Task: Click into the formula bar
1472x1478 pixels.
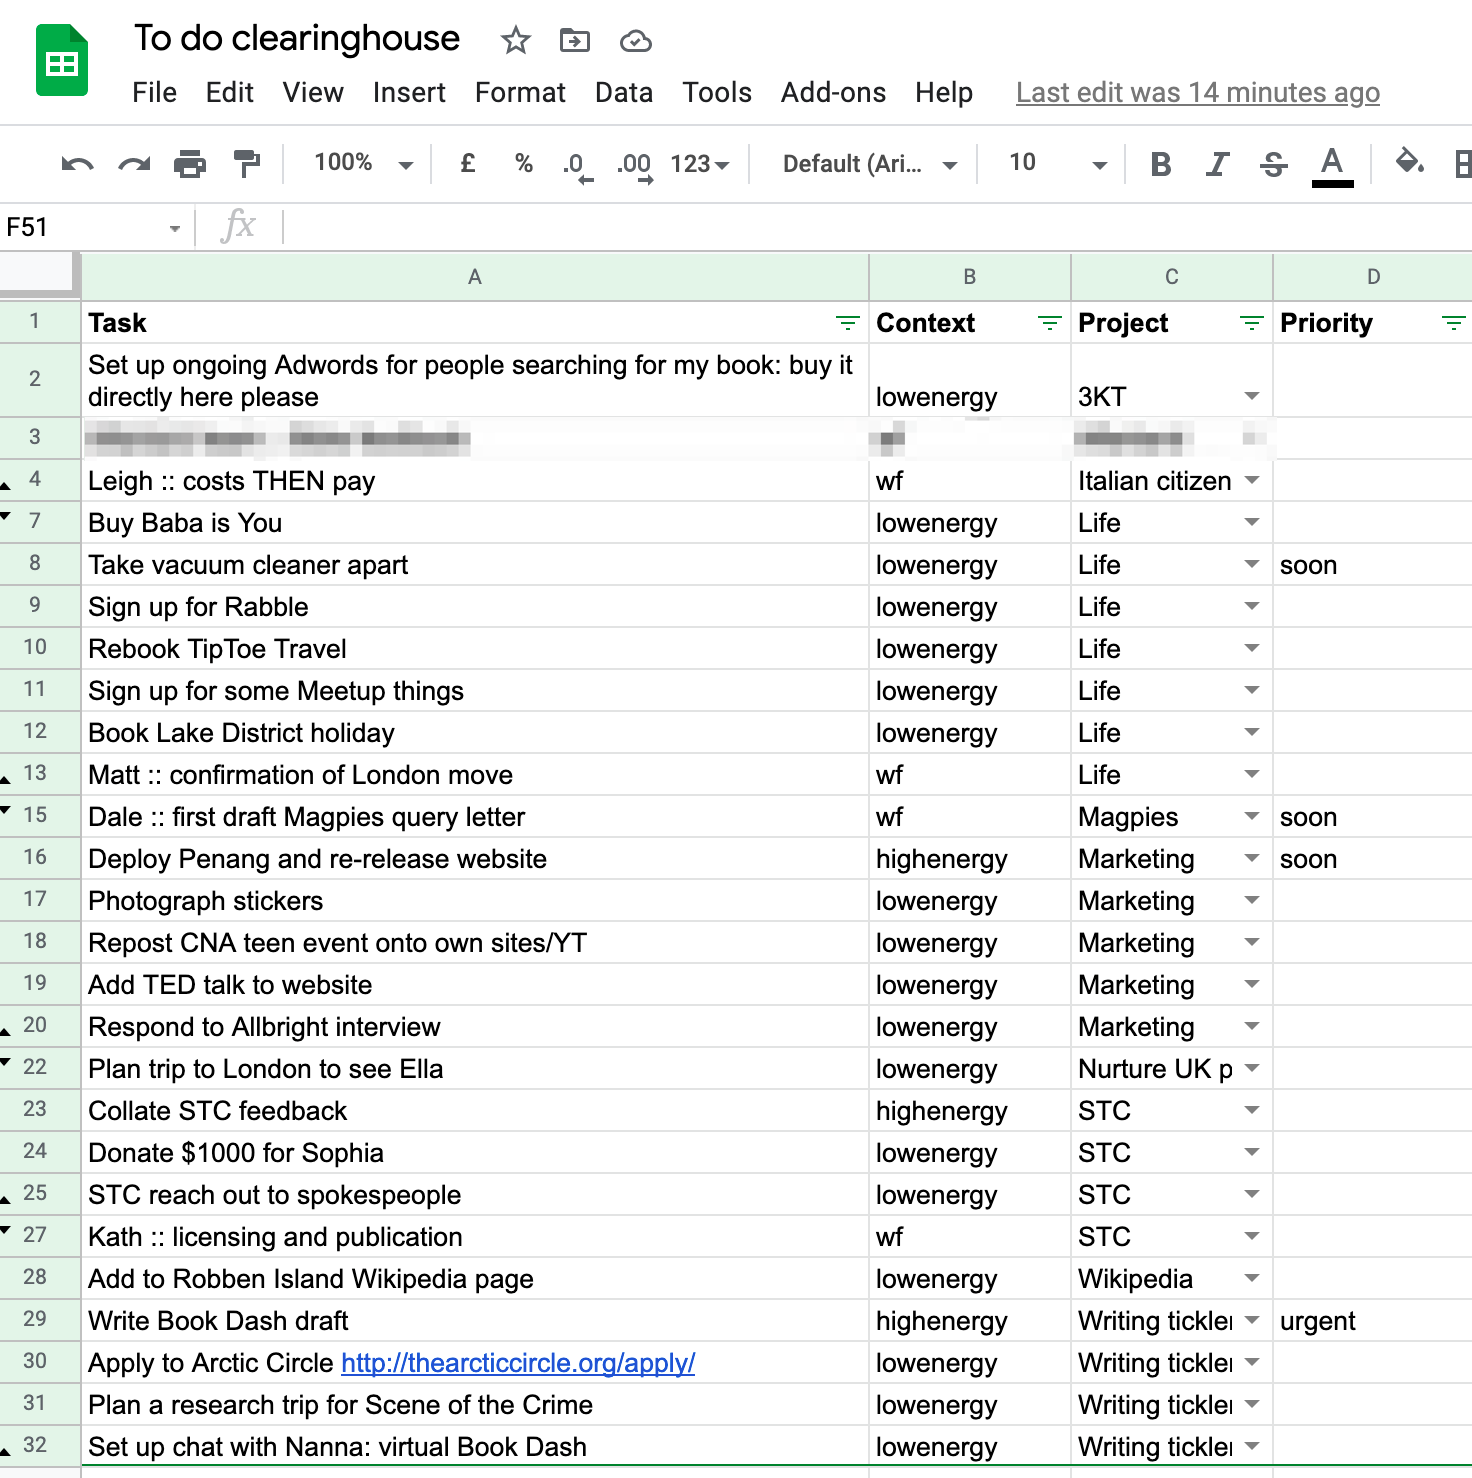Action: pyautogui.click(x=880, y=228)
